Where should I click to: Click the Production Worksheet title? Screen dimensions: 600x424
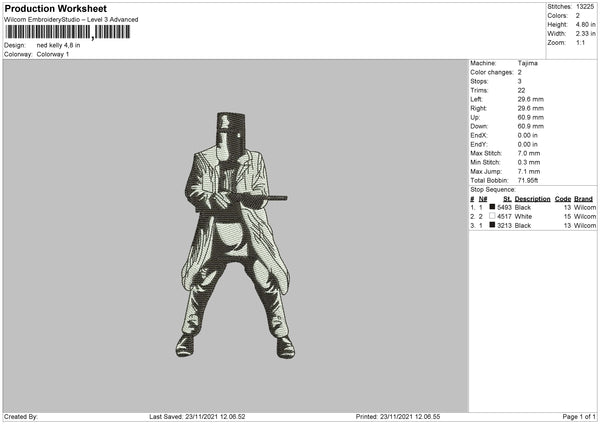(55, 8)
